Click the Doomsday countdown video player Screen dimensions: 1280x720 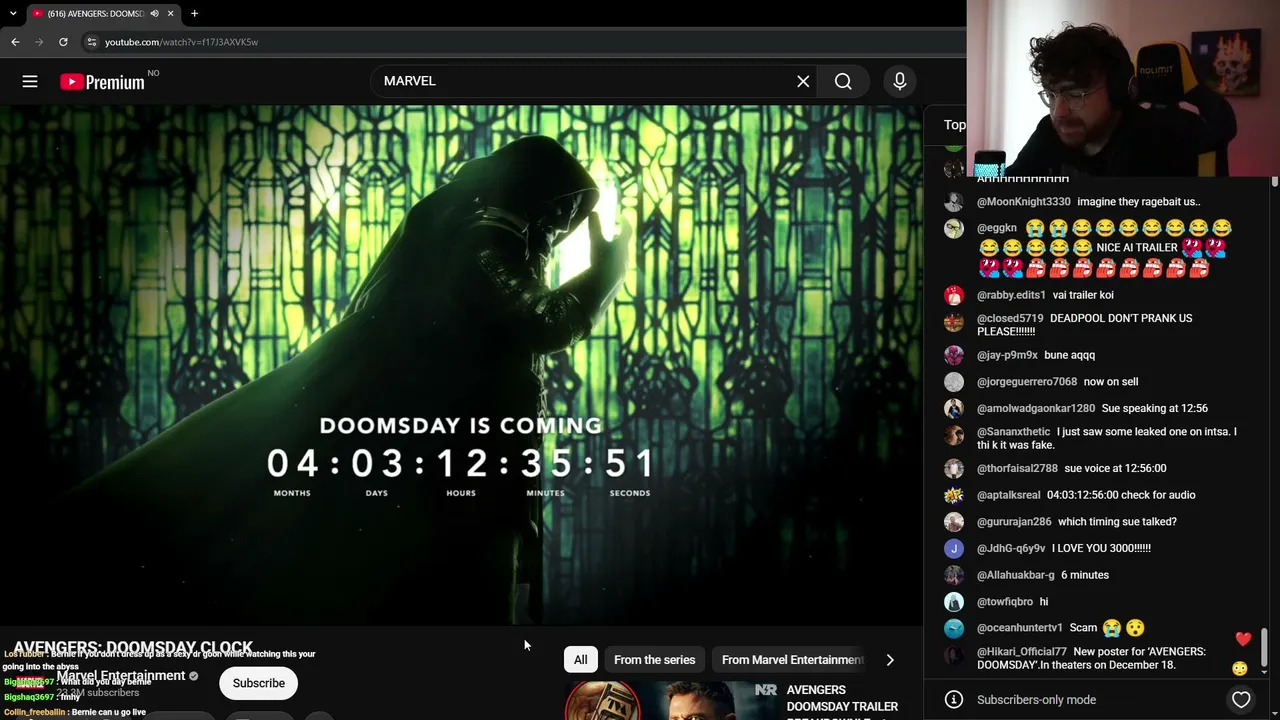461,365
